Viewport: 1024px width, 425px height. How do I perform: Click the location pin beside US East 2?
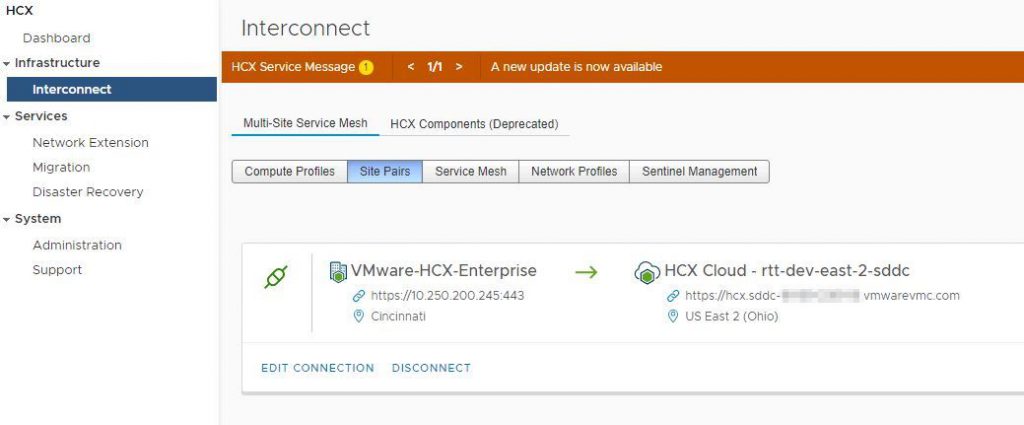pos(673,316)
